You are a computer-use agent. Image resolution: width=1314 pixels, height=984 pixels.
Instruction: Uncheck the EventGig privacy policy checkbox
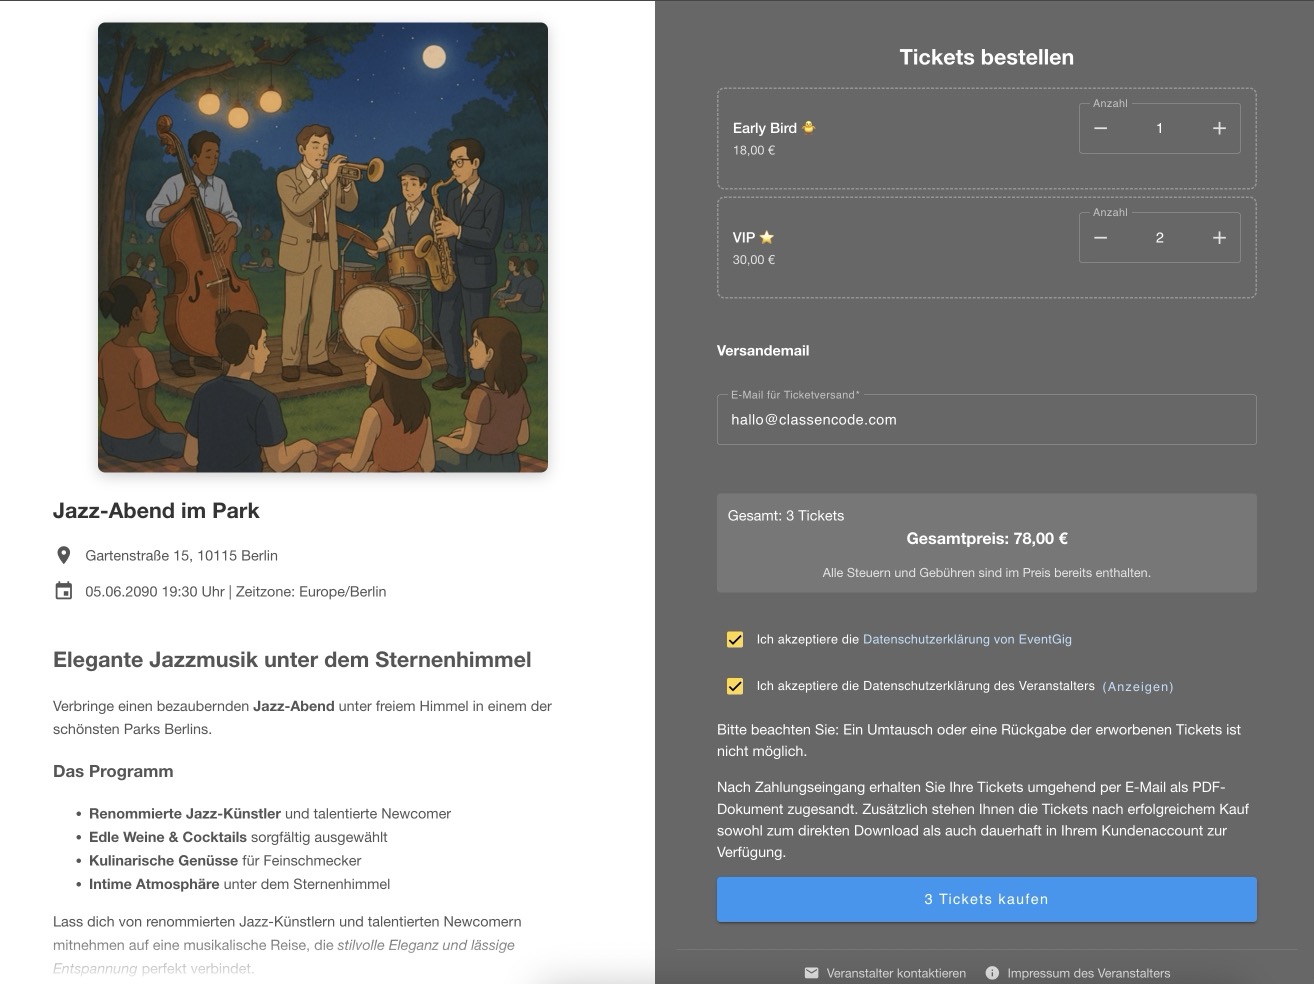coord(735,640)
